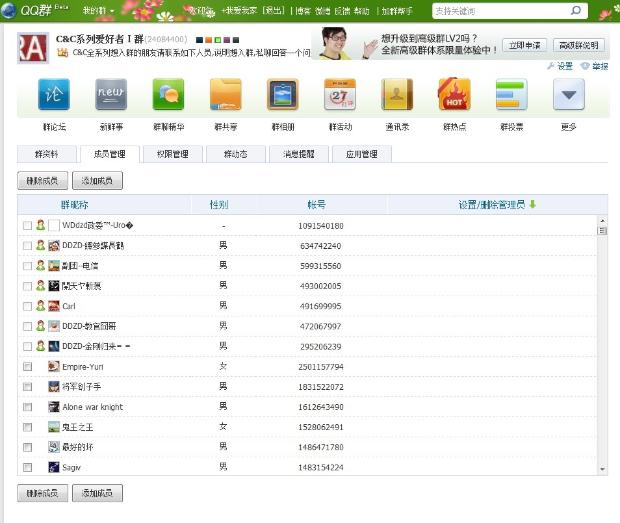Choose the dark blue theme swatch
The image size is (620, 523).
[x=199, y=40]
